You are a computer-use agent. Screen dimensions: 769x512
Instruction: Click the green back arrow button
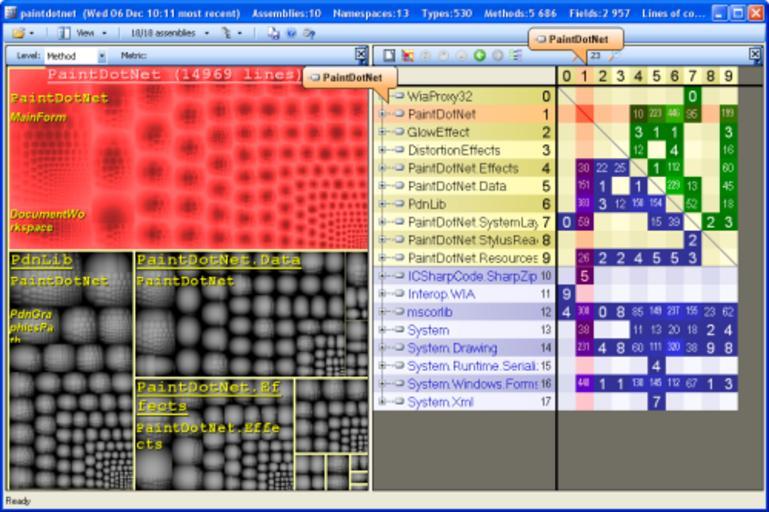[480, 55]
